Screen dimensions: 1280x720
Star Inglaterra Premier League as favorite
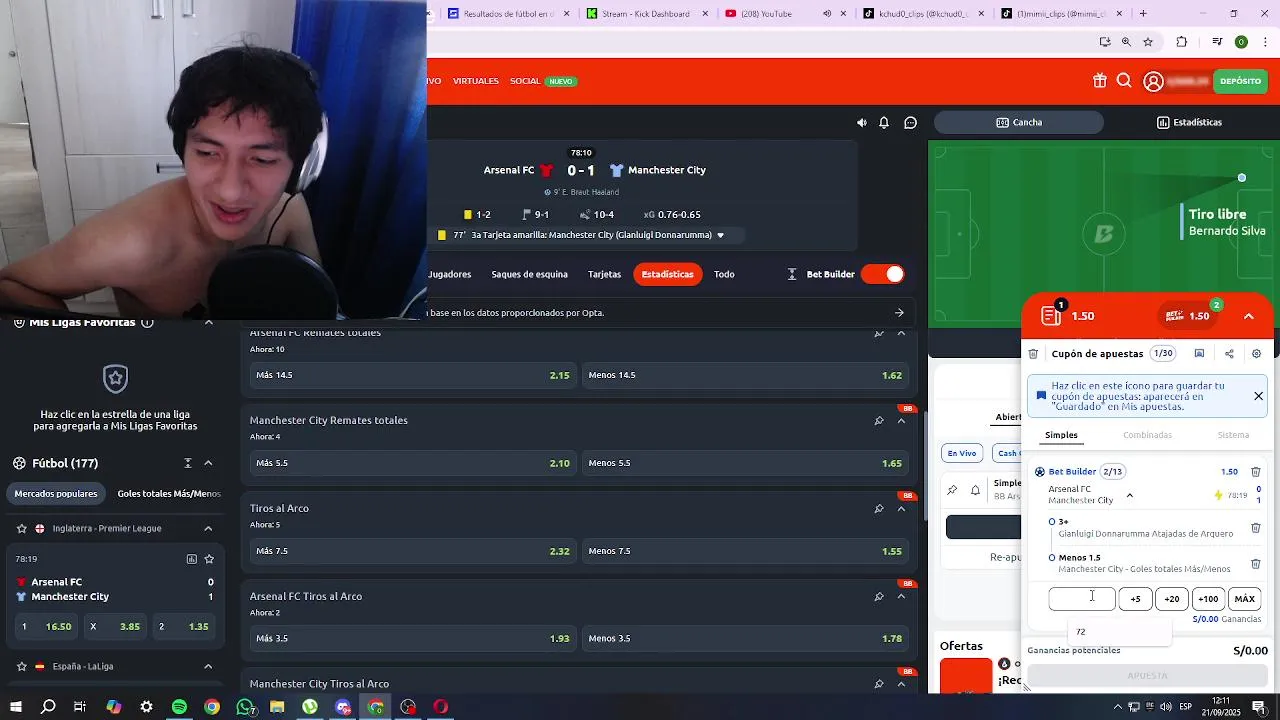[21, 528]
